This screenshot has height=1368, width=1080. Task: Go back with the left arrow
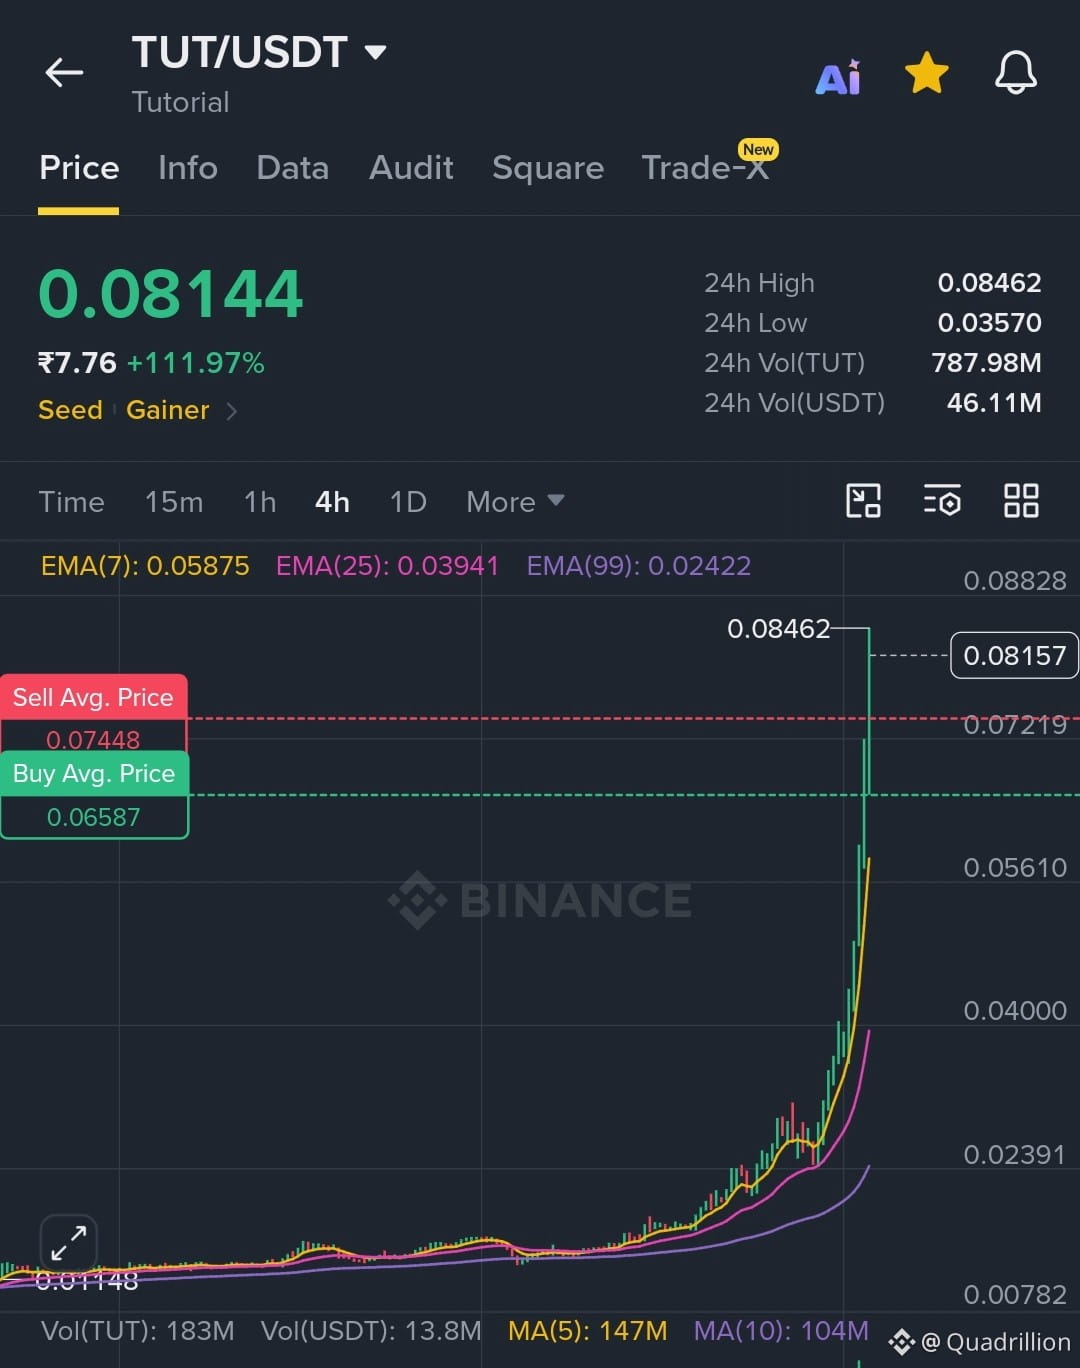click(64, 72)
